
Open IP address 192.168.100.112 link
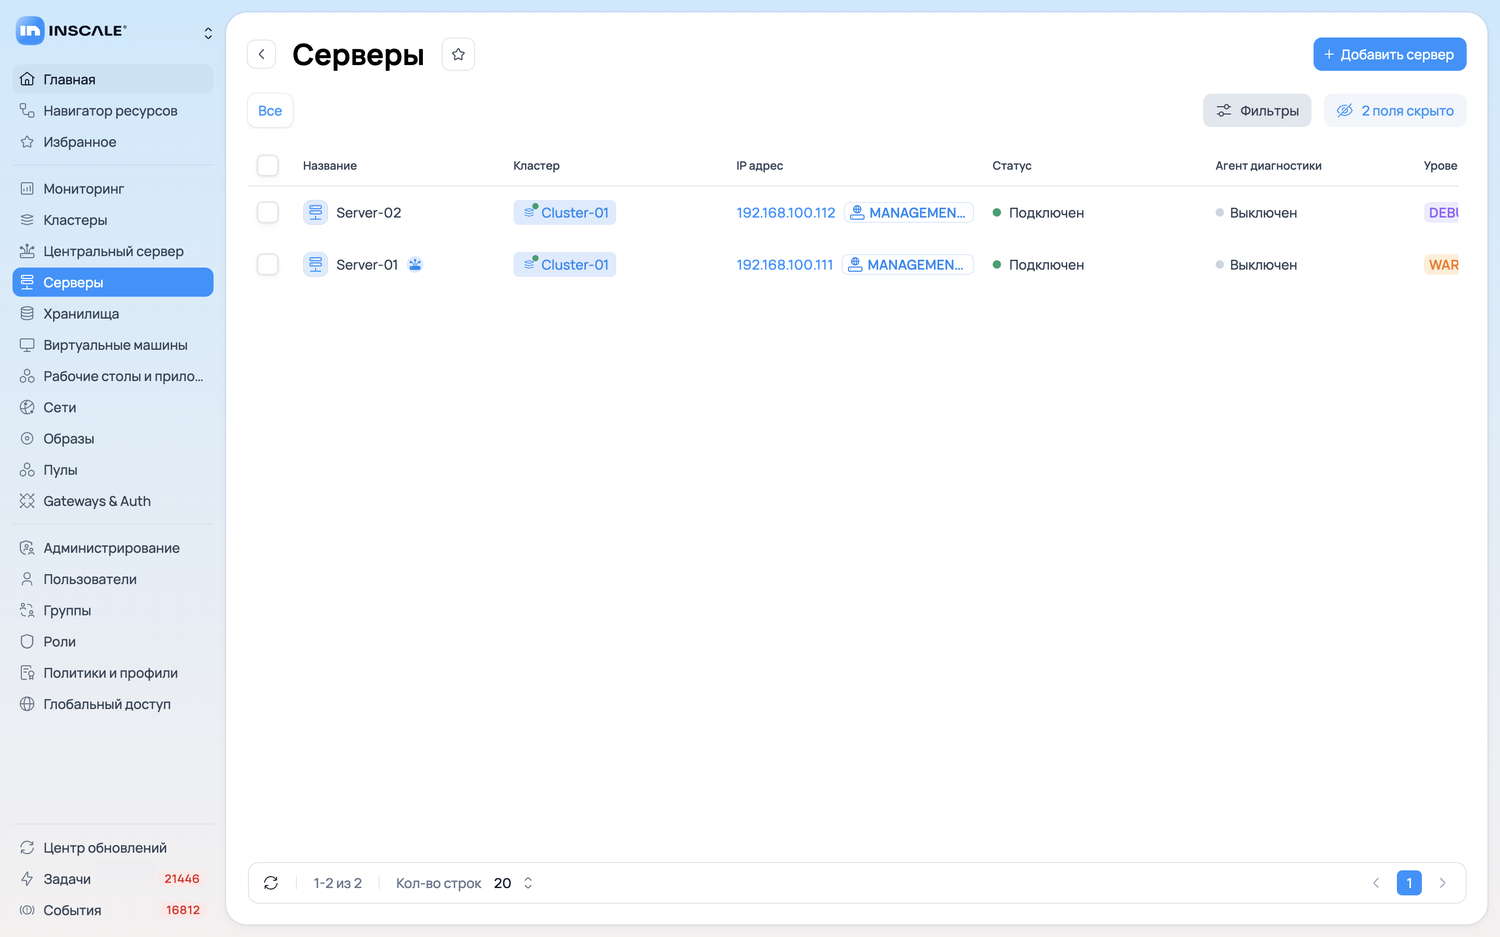[x=786, y=213]
